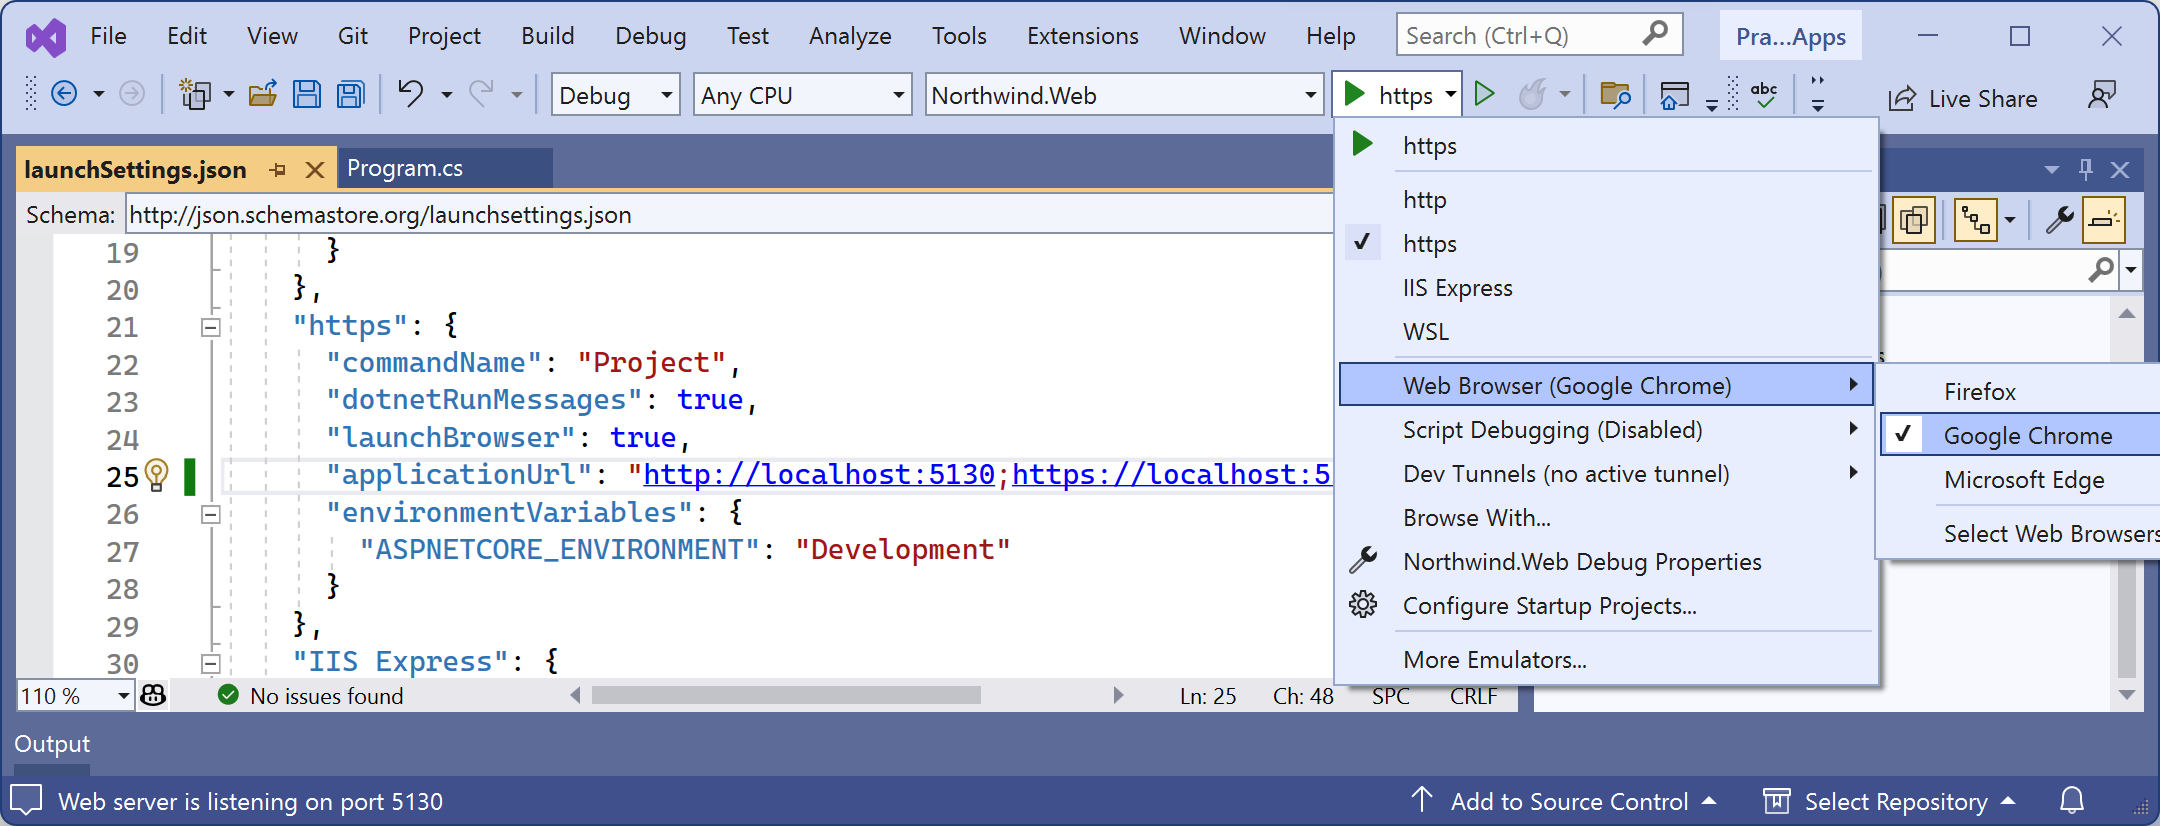Screen dimensions: 2160x826
Task: Click the Schema URL field
Action: (728, 214)
